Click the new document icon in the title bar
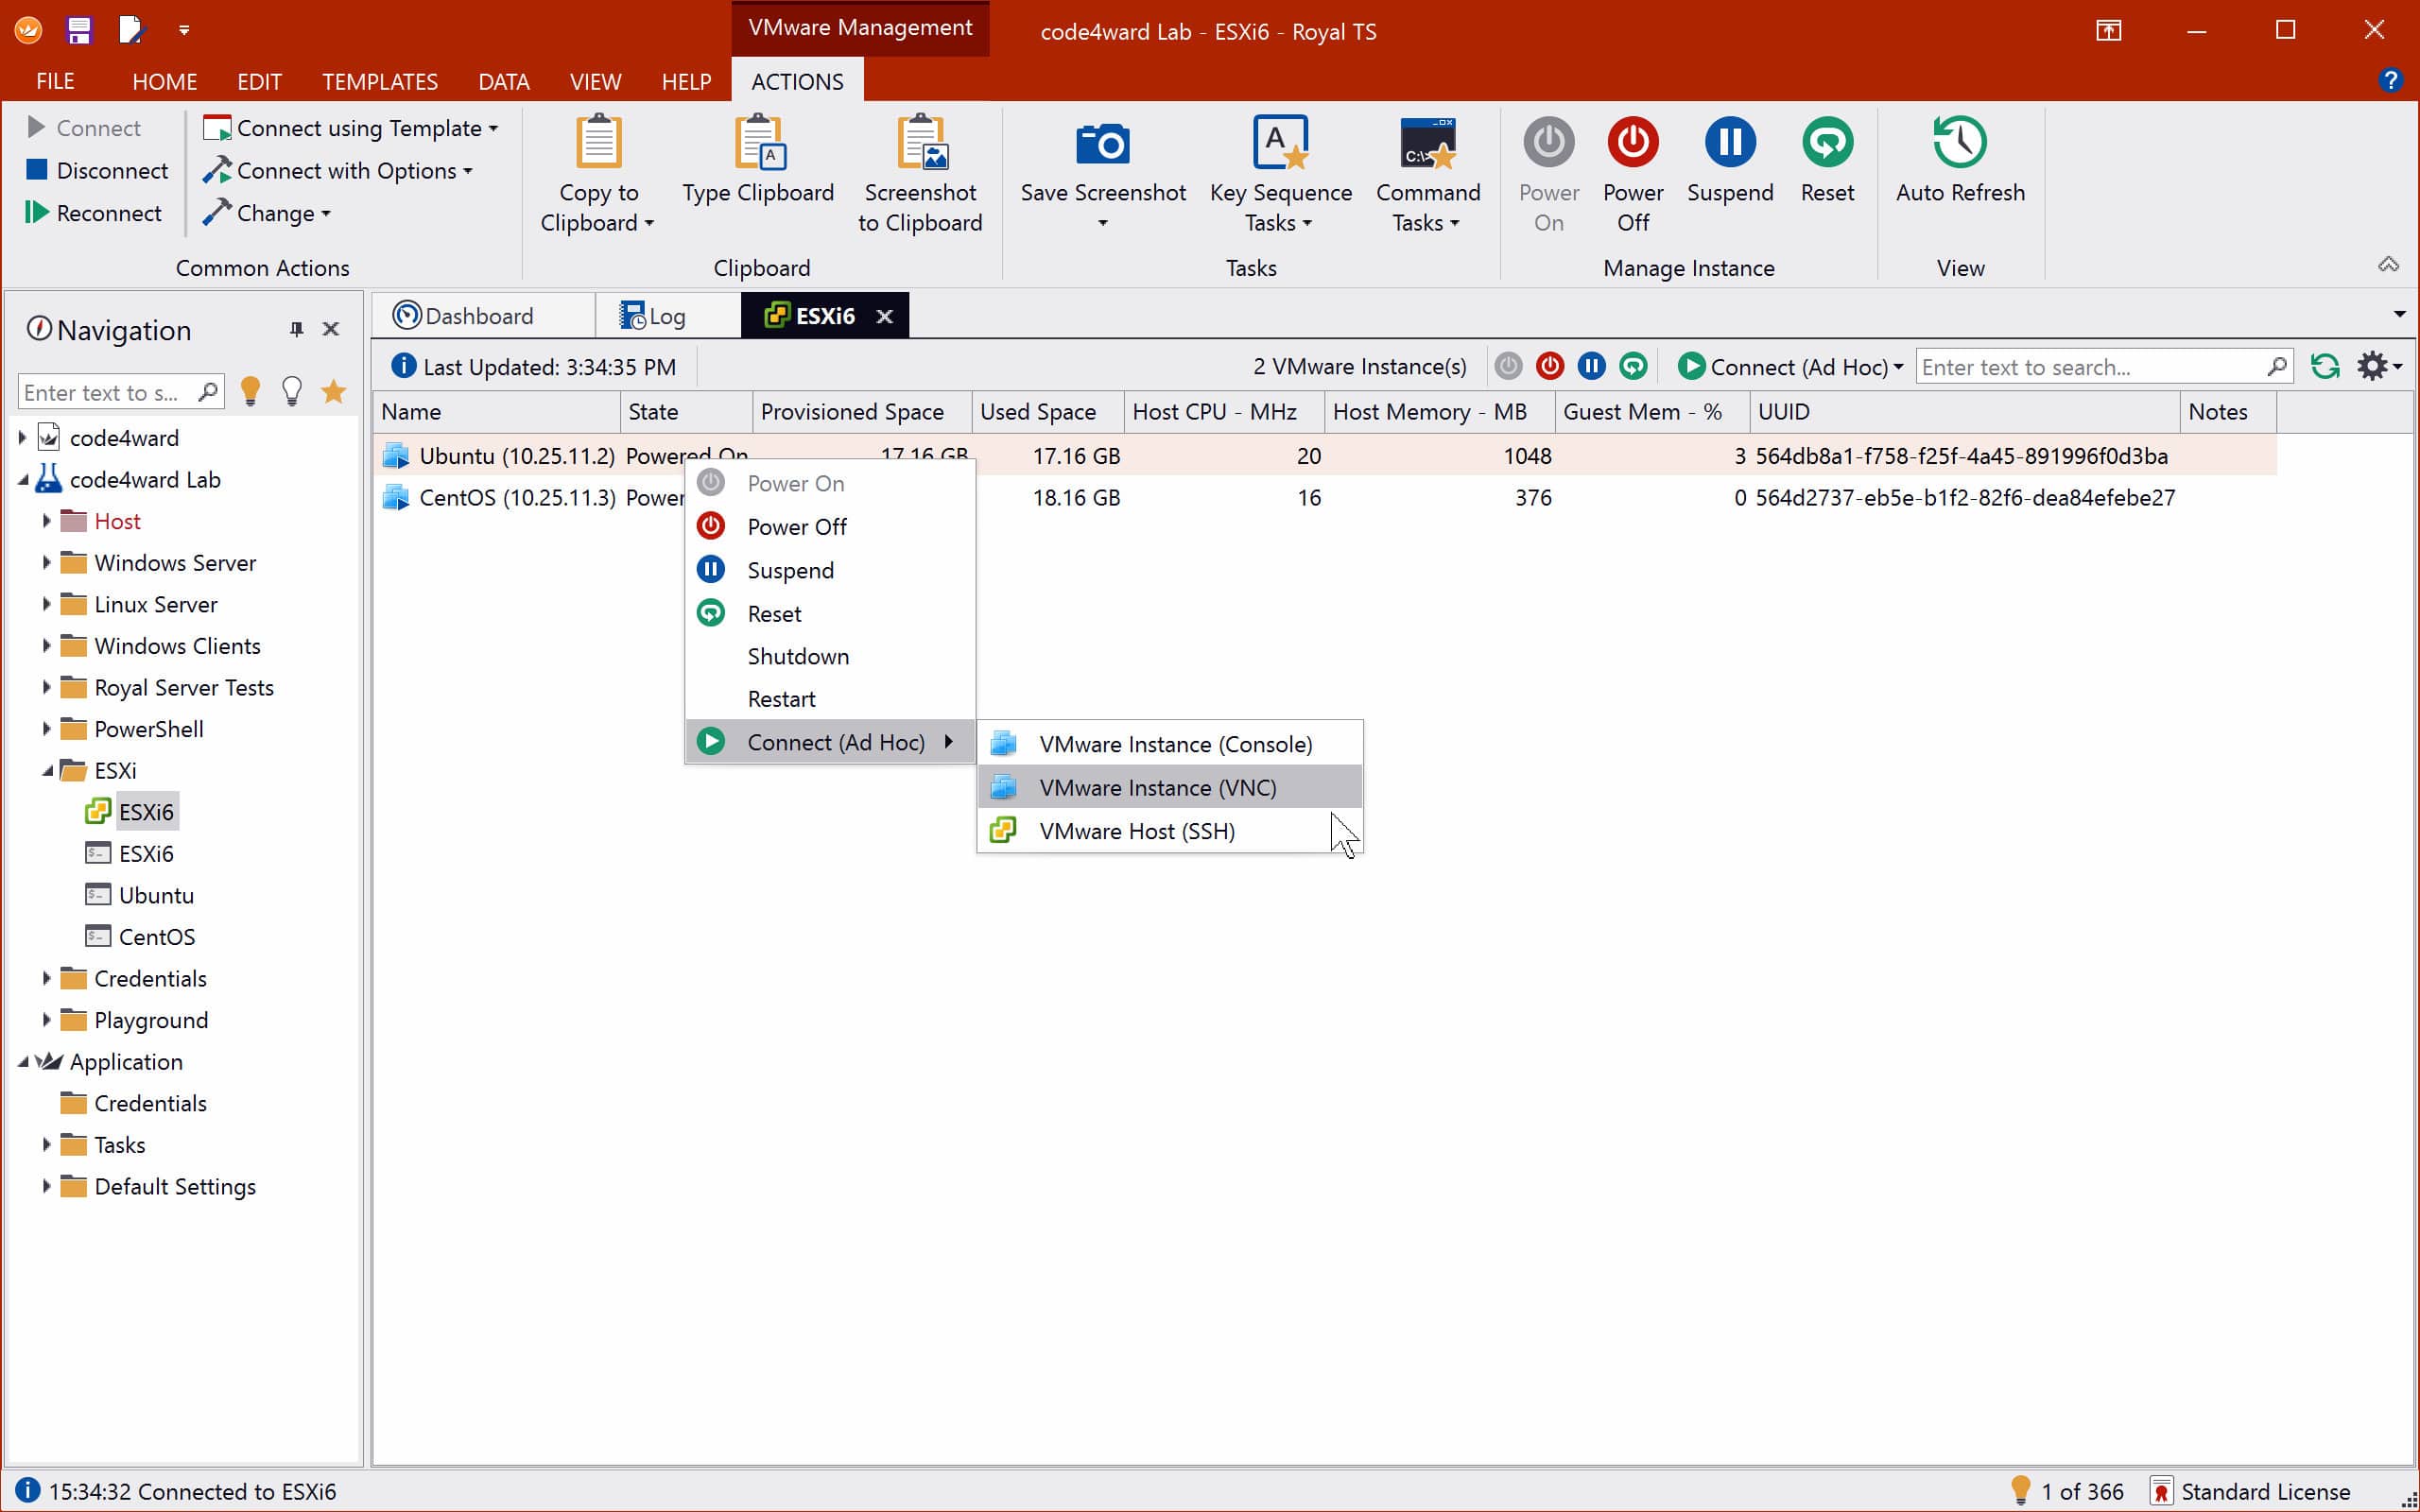Image resolution: width=2420 pixels, height=1512 pixels. click(x=131, y=30)
